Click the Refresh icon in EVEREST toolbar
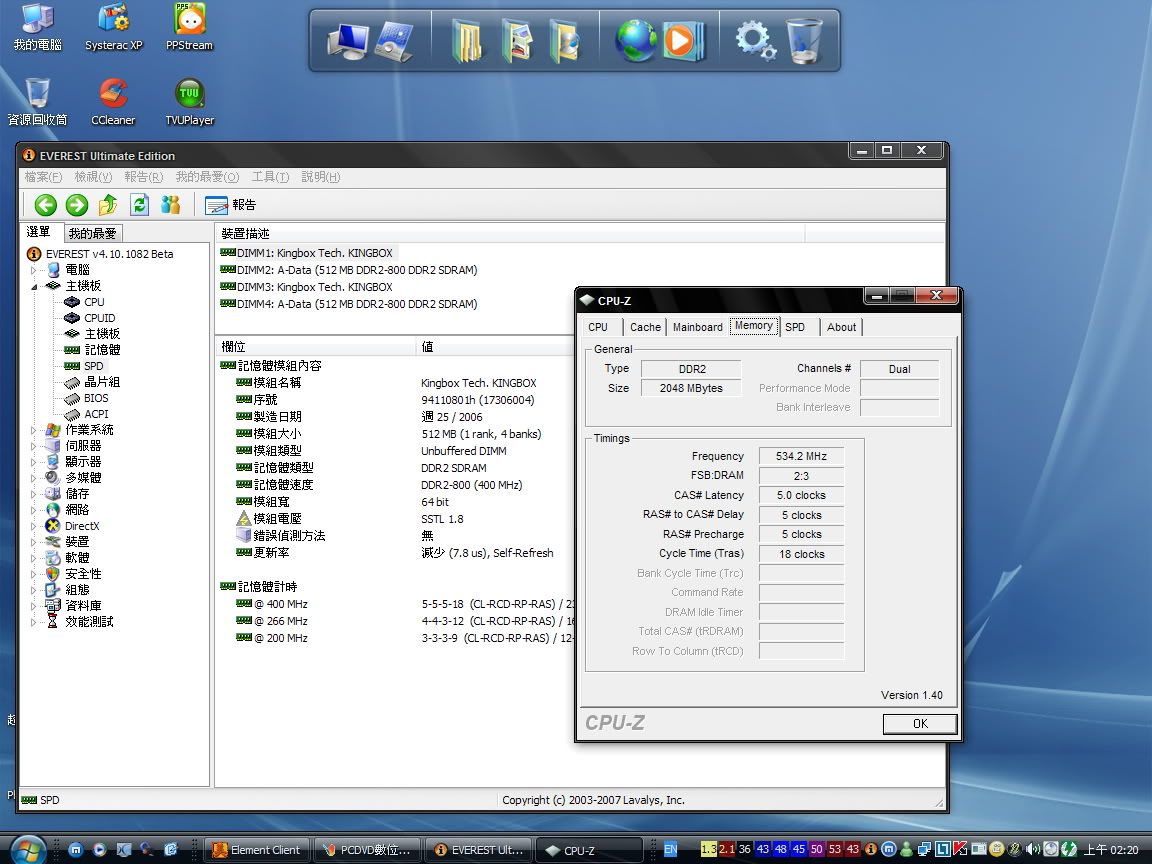The height and width of the screenshot is (864, 1152). [x=140, y=205]
